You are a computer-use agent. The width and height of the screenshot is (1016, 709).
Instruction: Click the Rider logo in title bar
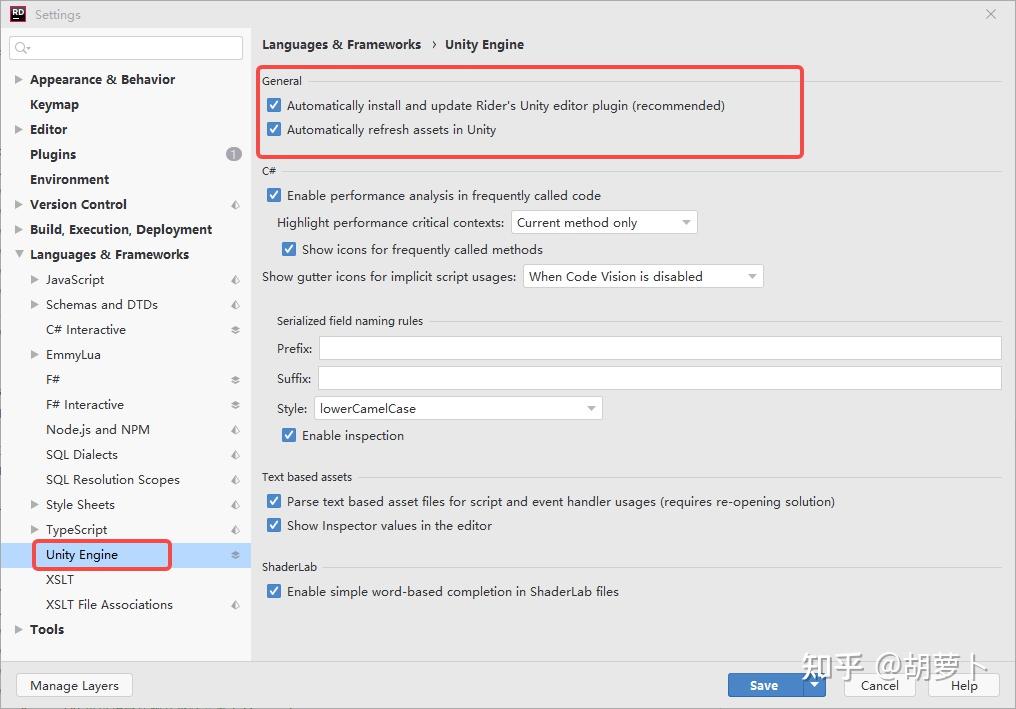(x=17, y=14)
